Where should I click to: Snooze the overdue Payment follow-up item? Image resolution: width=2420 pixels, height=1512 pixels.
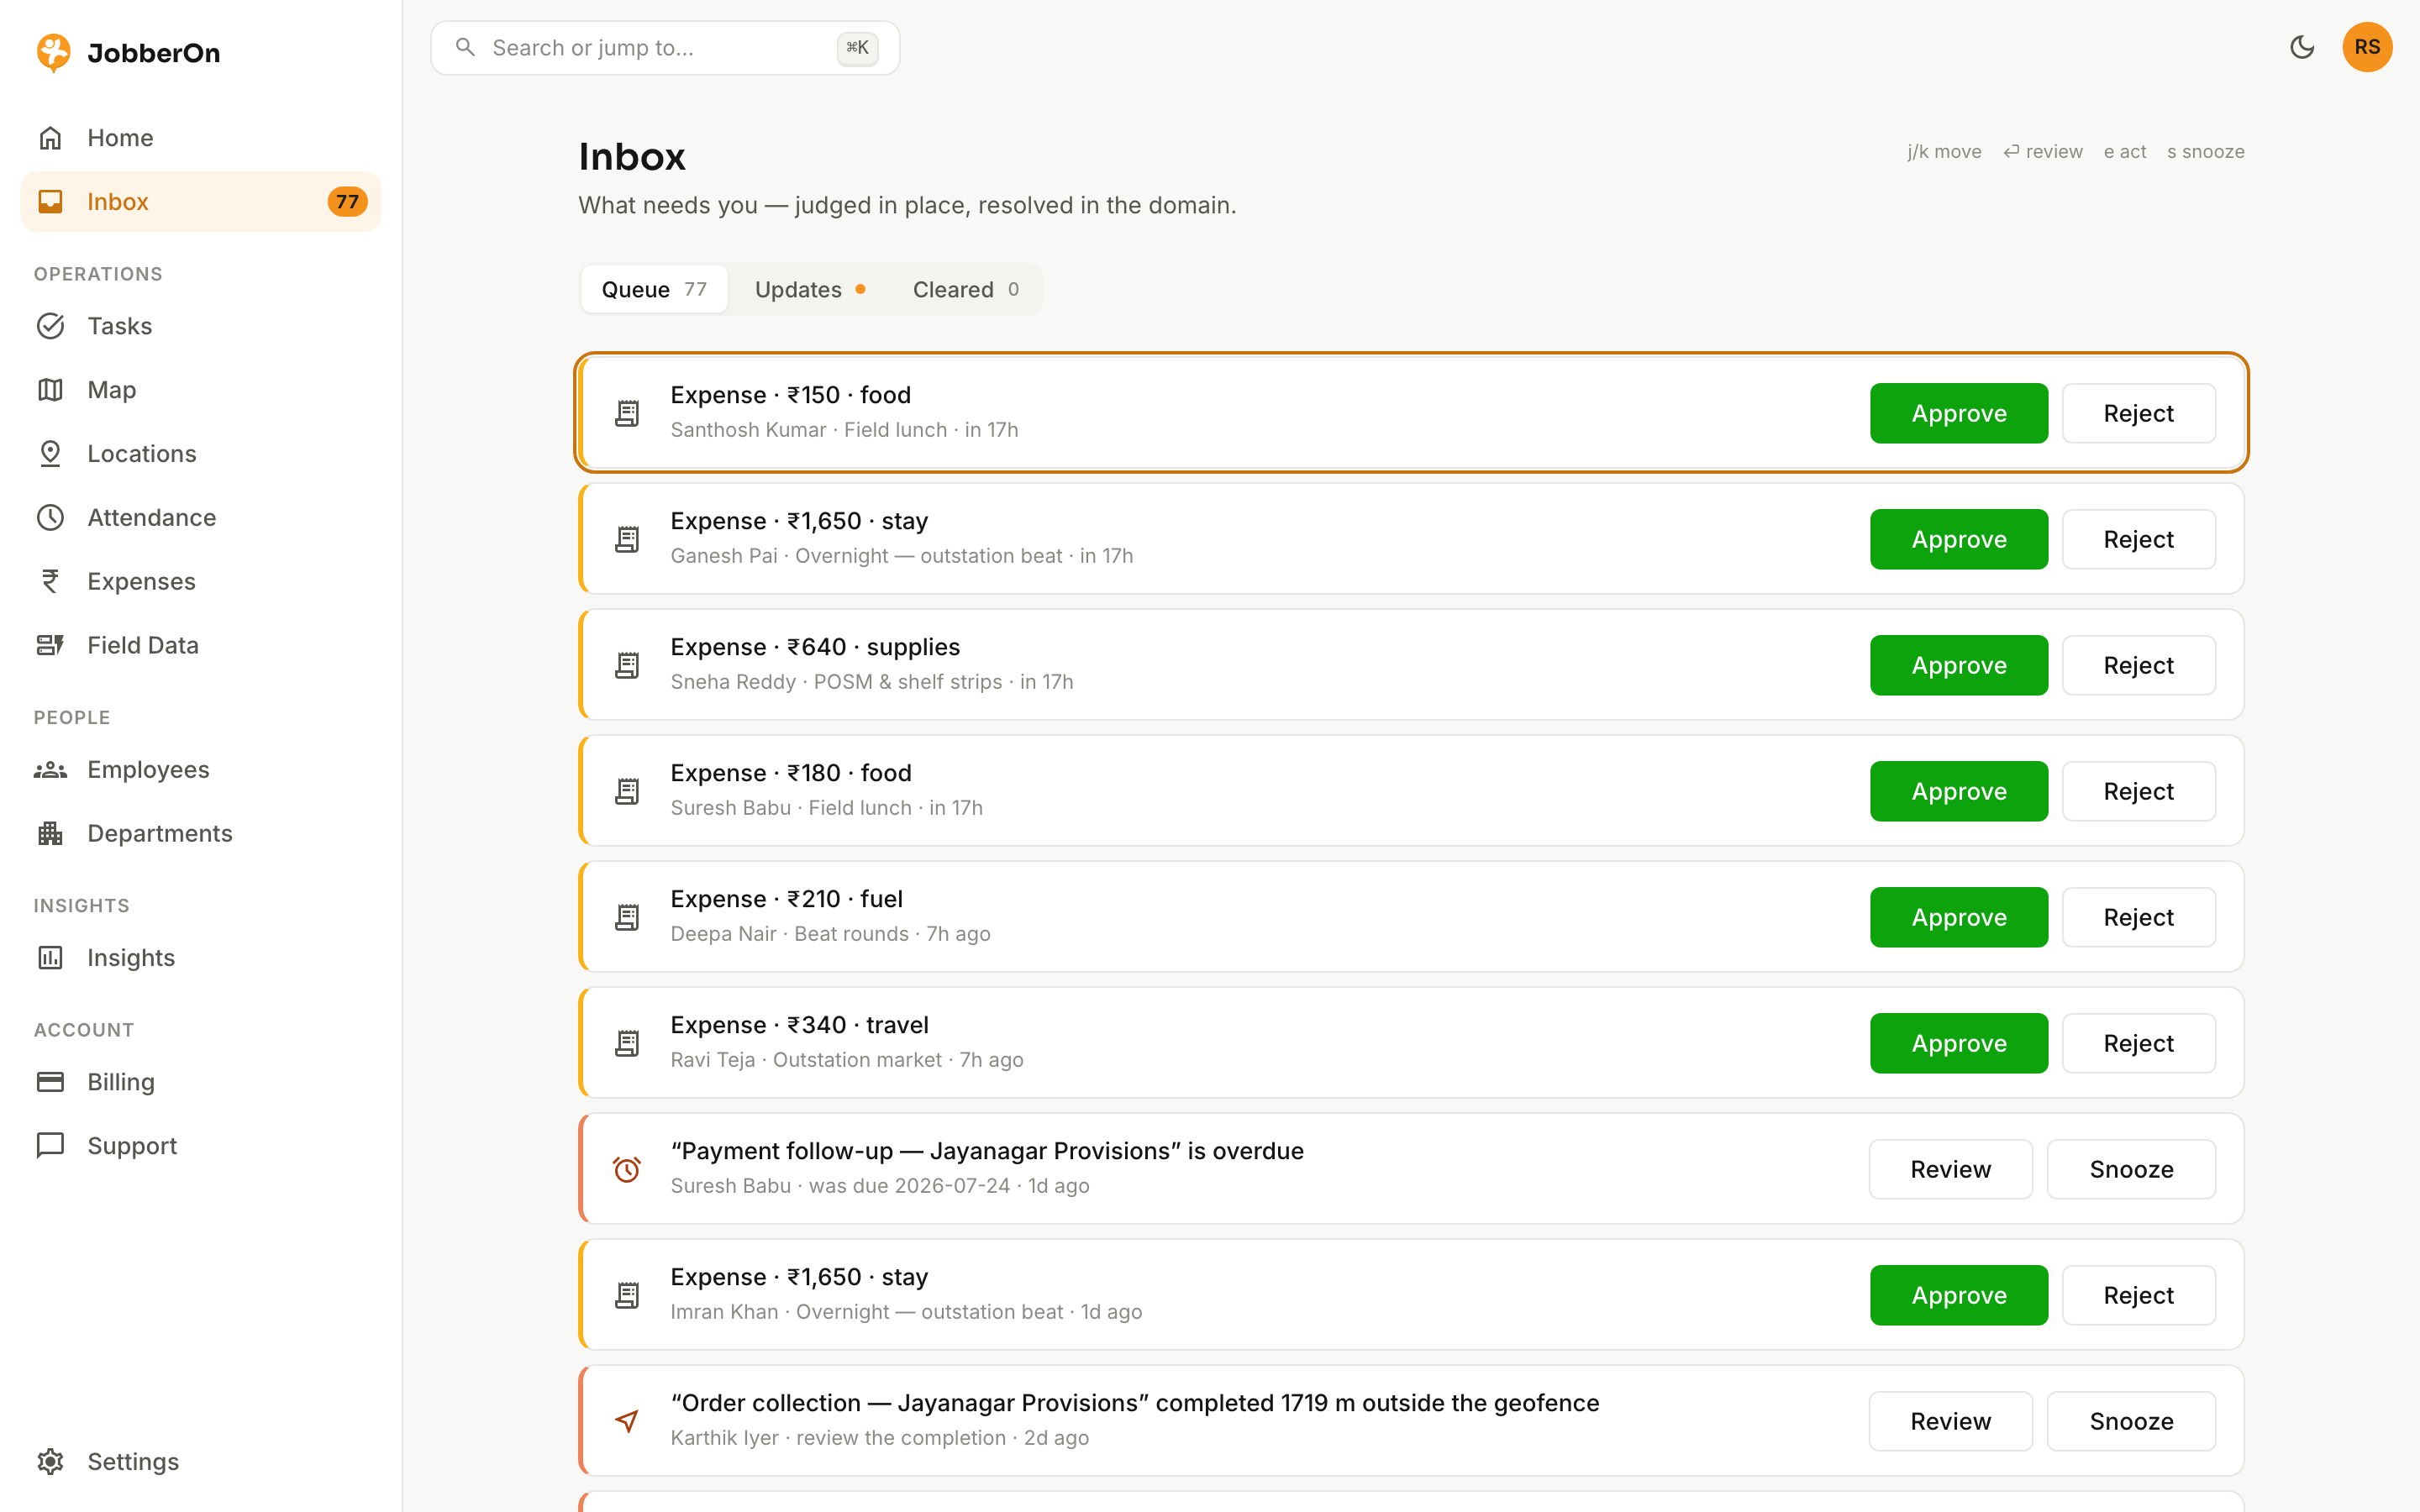pos(2132,1169)
